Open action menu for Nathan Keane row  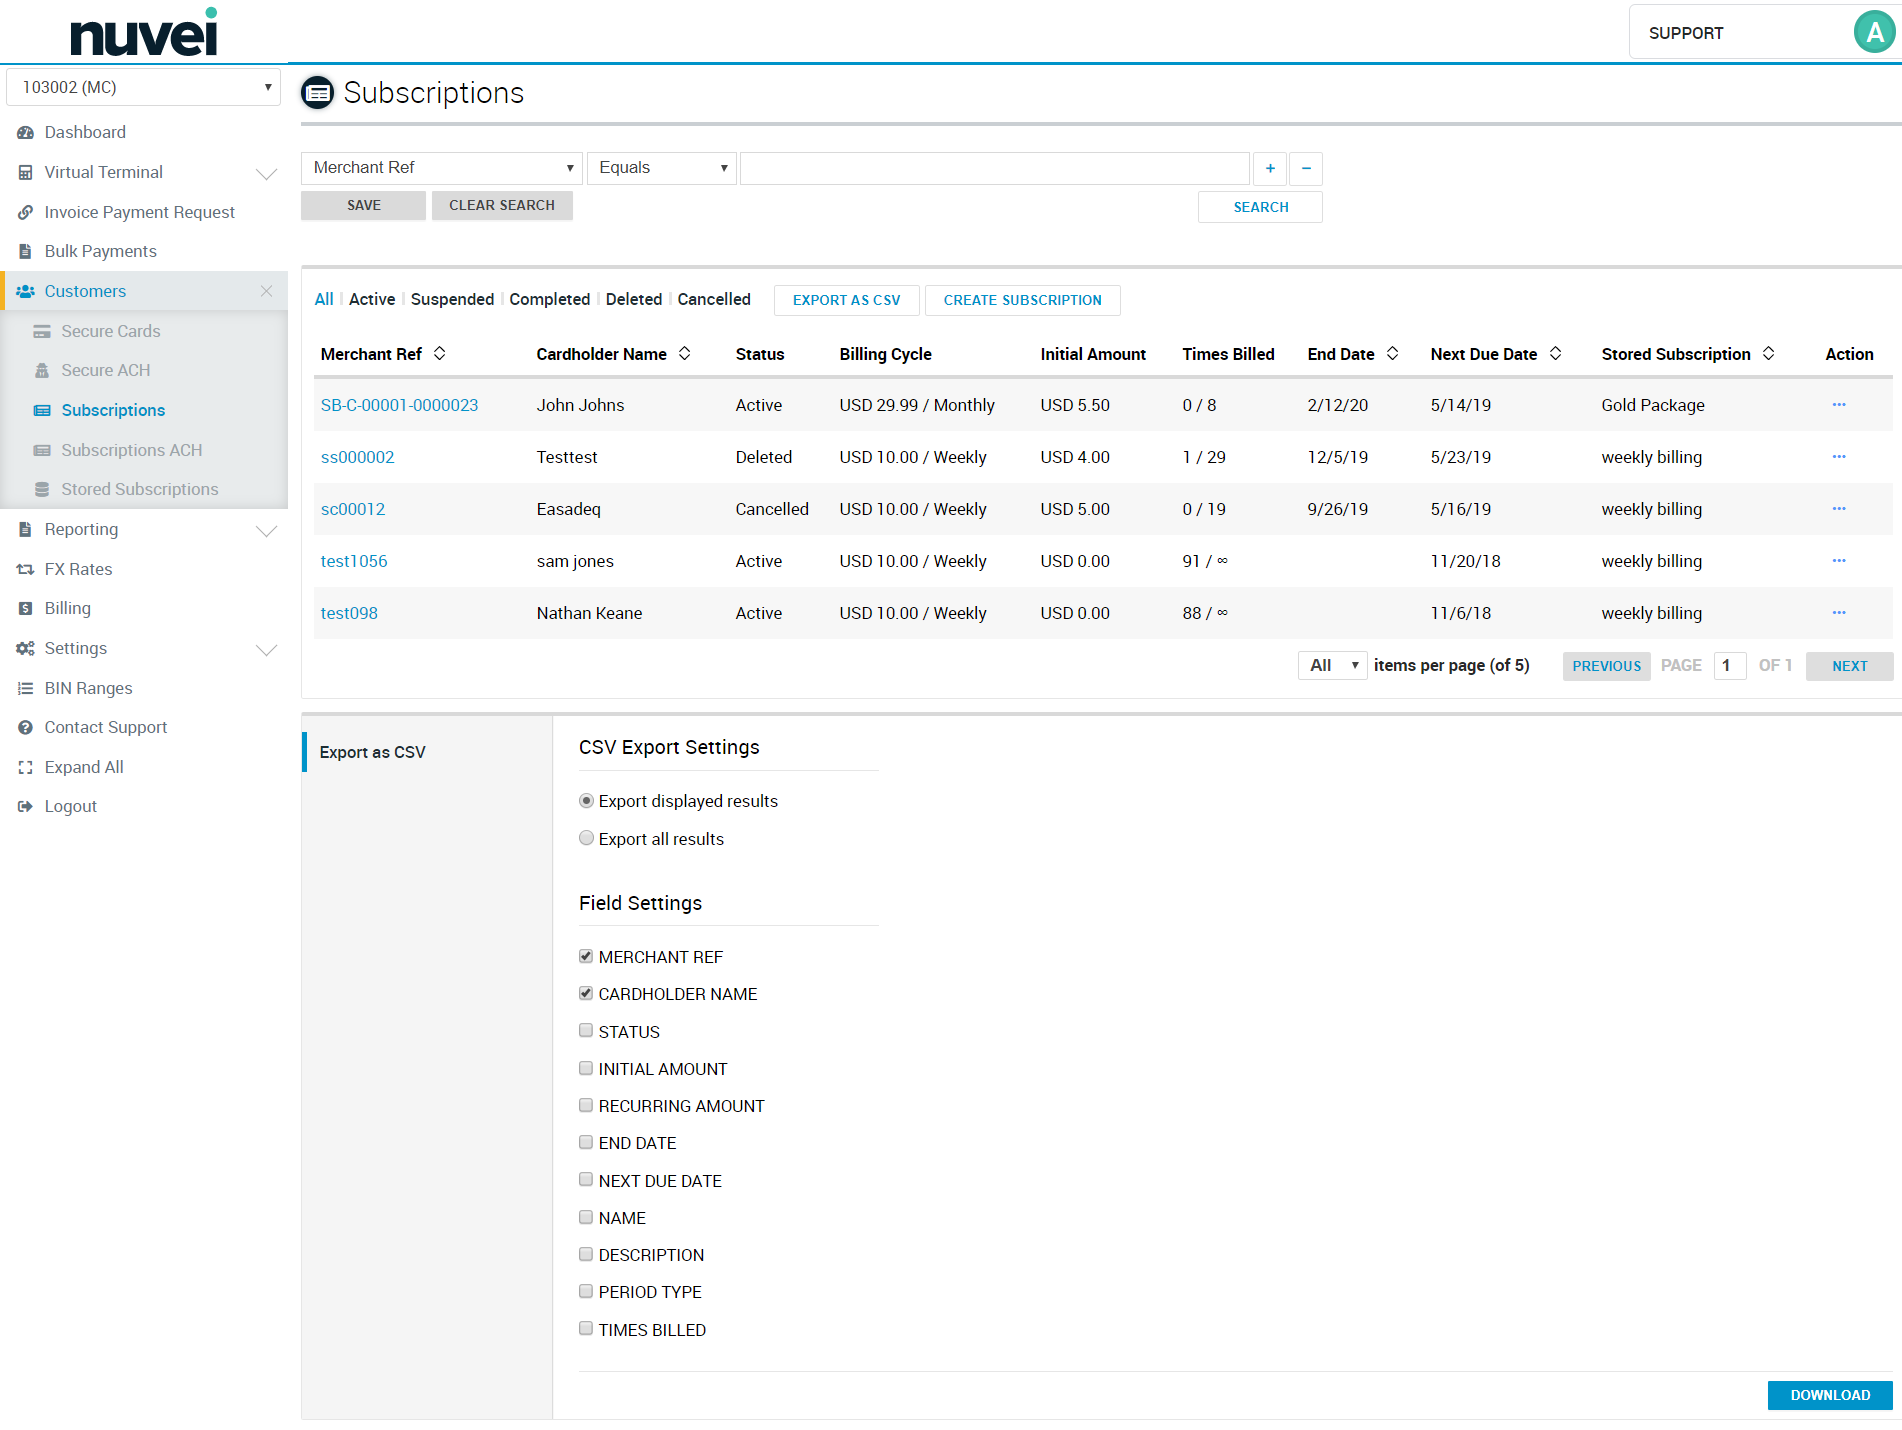point(1838,613)
